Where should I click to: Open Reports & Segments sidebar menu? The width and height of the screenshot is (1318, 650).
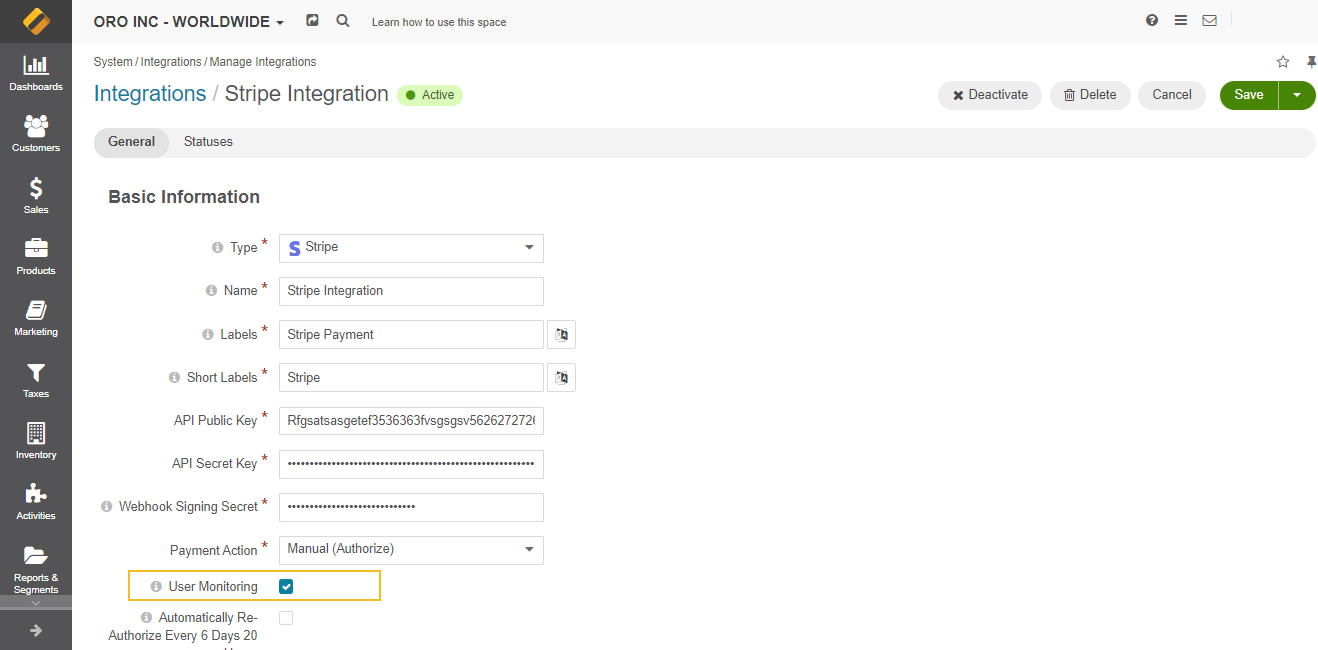36,569
